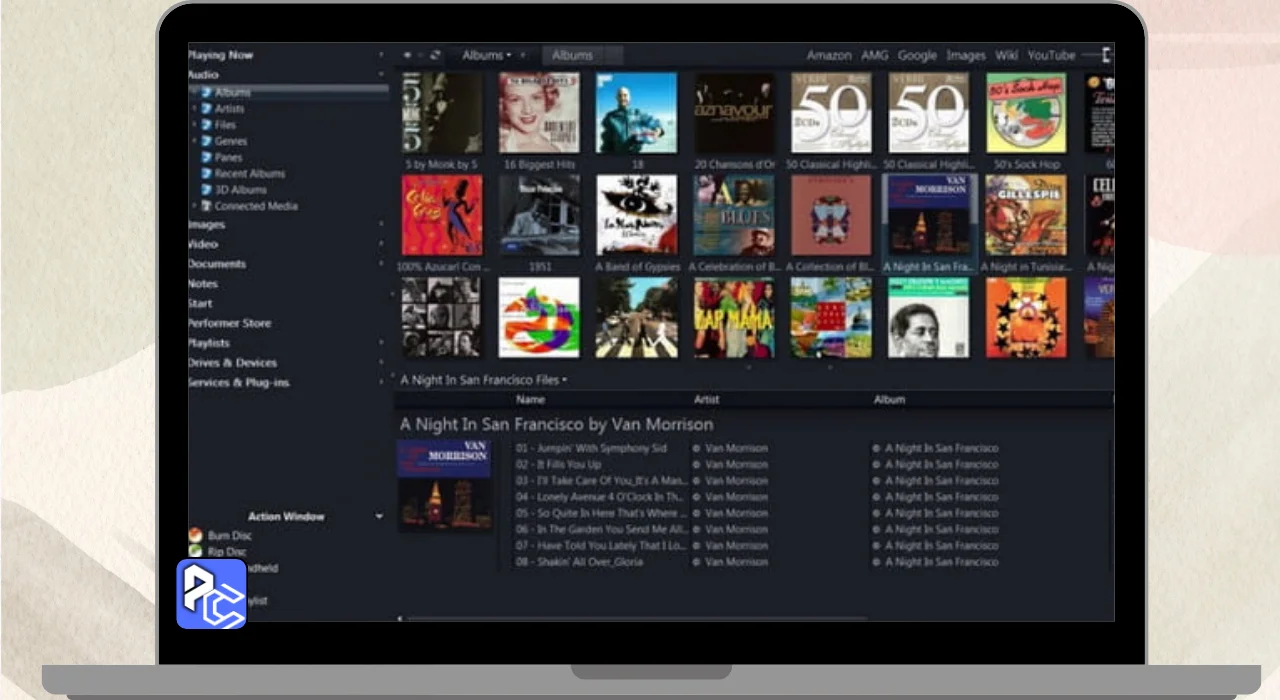Sort by the Artist column header

coord(706,399)
